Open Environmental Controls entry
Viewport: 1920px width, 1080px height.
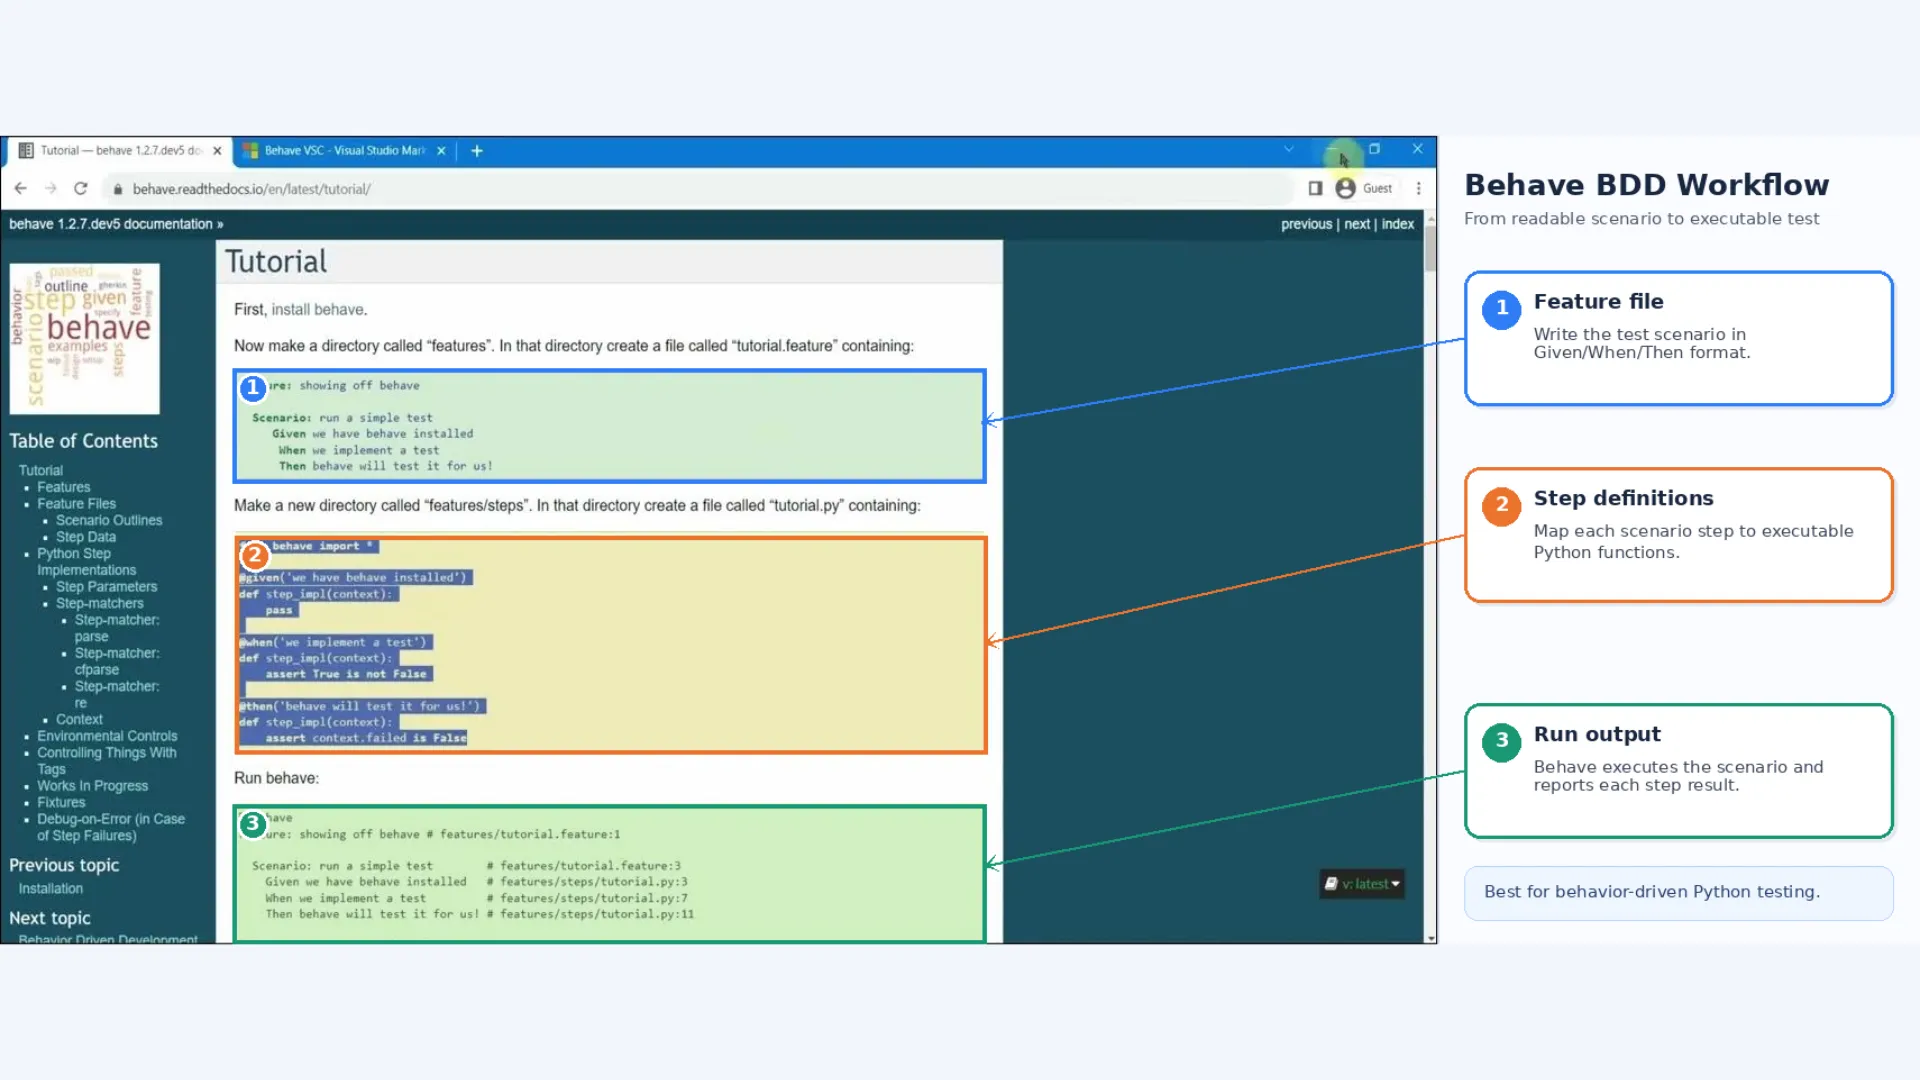tap(107, 736)
